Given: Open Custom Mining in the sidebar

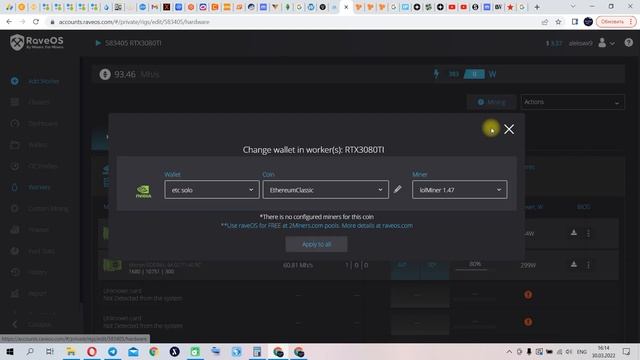Looking at the screenshot, I should pos(39,208).
